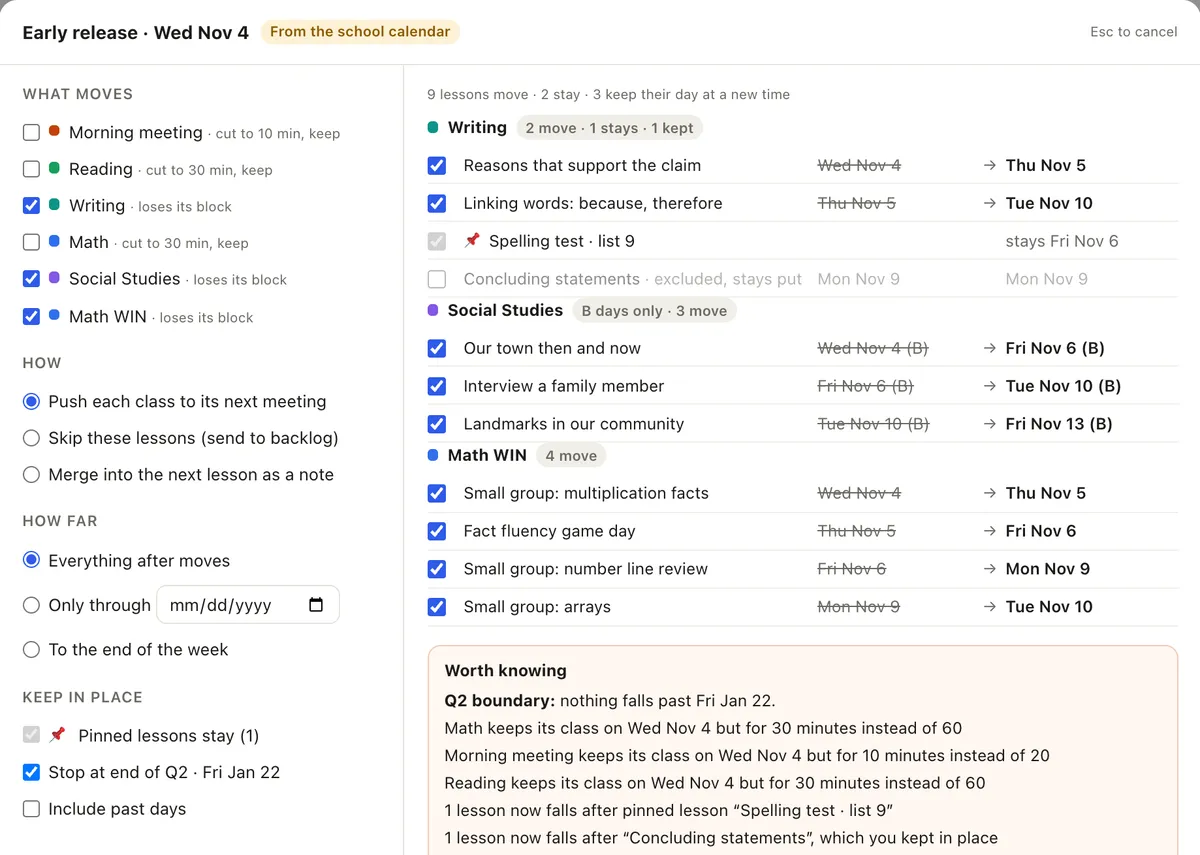Check the Reading checkbox

[31, 169]
